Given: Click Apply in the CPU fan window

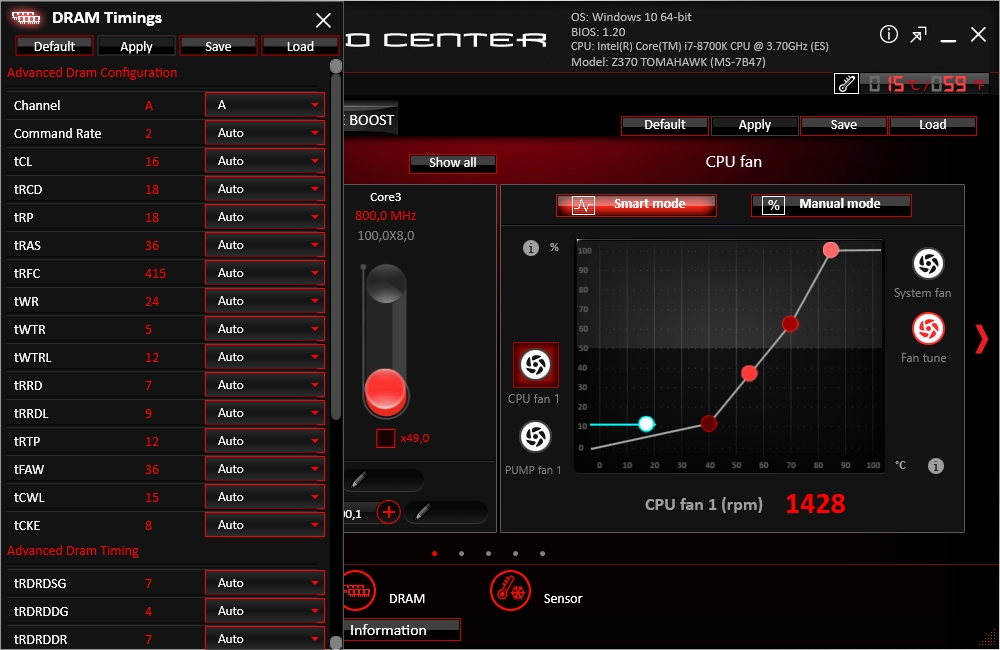Looking at the screenshot, I should [754, 125].
